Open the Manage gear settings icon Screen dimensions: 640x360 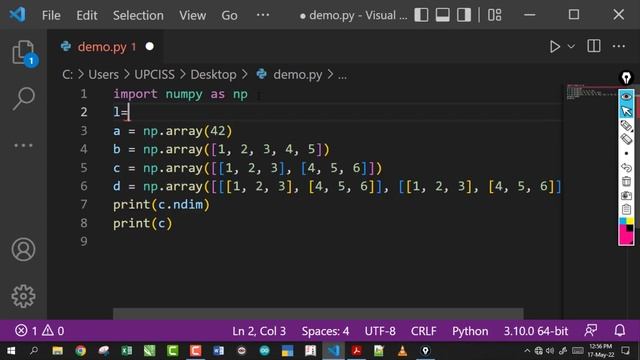click(x=23, y=296)
